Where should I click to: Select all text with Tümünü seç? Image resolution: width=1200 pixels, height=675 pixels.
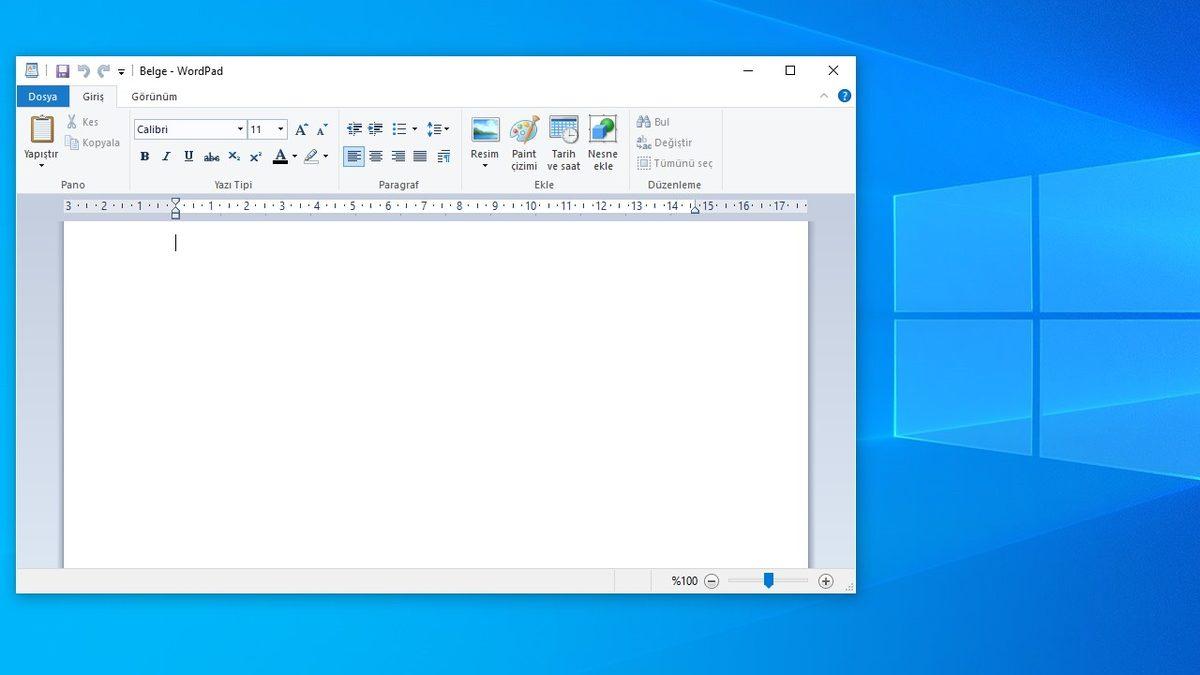pos(673,163)
